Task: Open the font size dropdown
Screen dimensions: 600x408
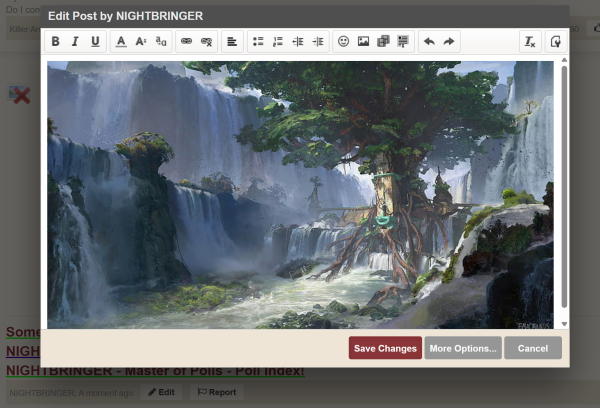Action: click(141, 42)
